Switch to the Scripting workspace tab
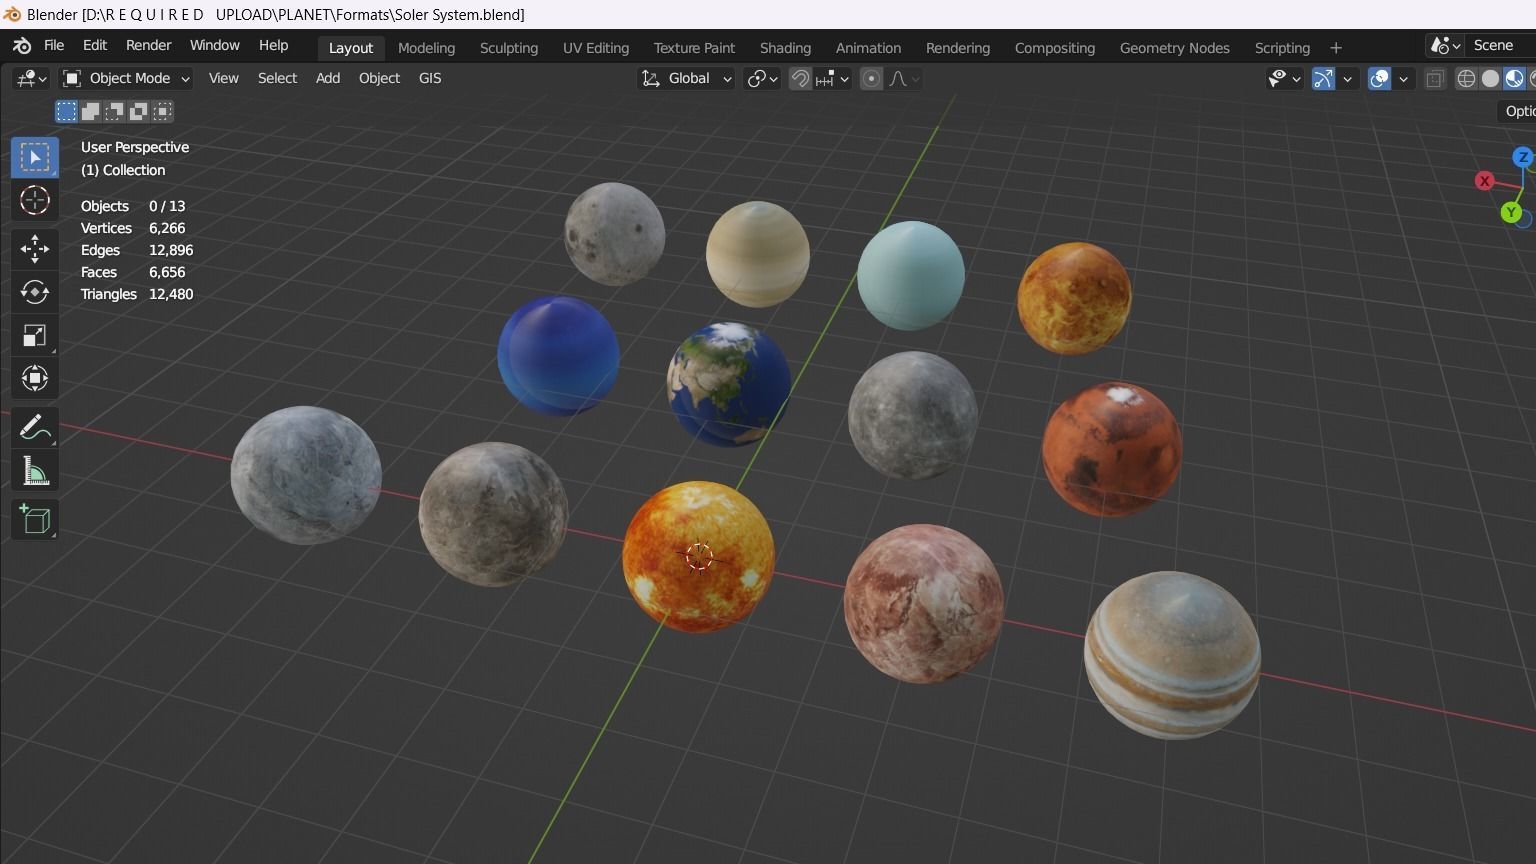The width and height of the screenshot is (1536, 864). (1282, 48)
